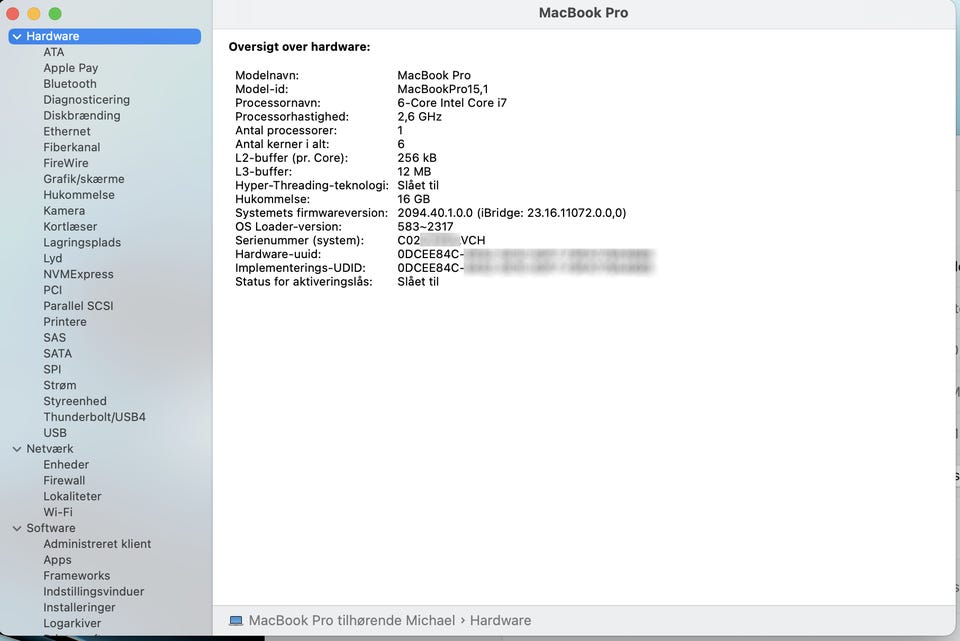Select Hardware category in sidebar

tap(105, 36)
